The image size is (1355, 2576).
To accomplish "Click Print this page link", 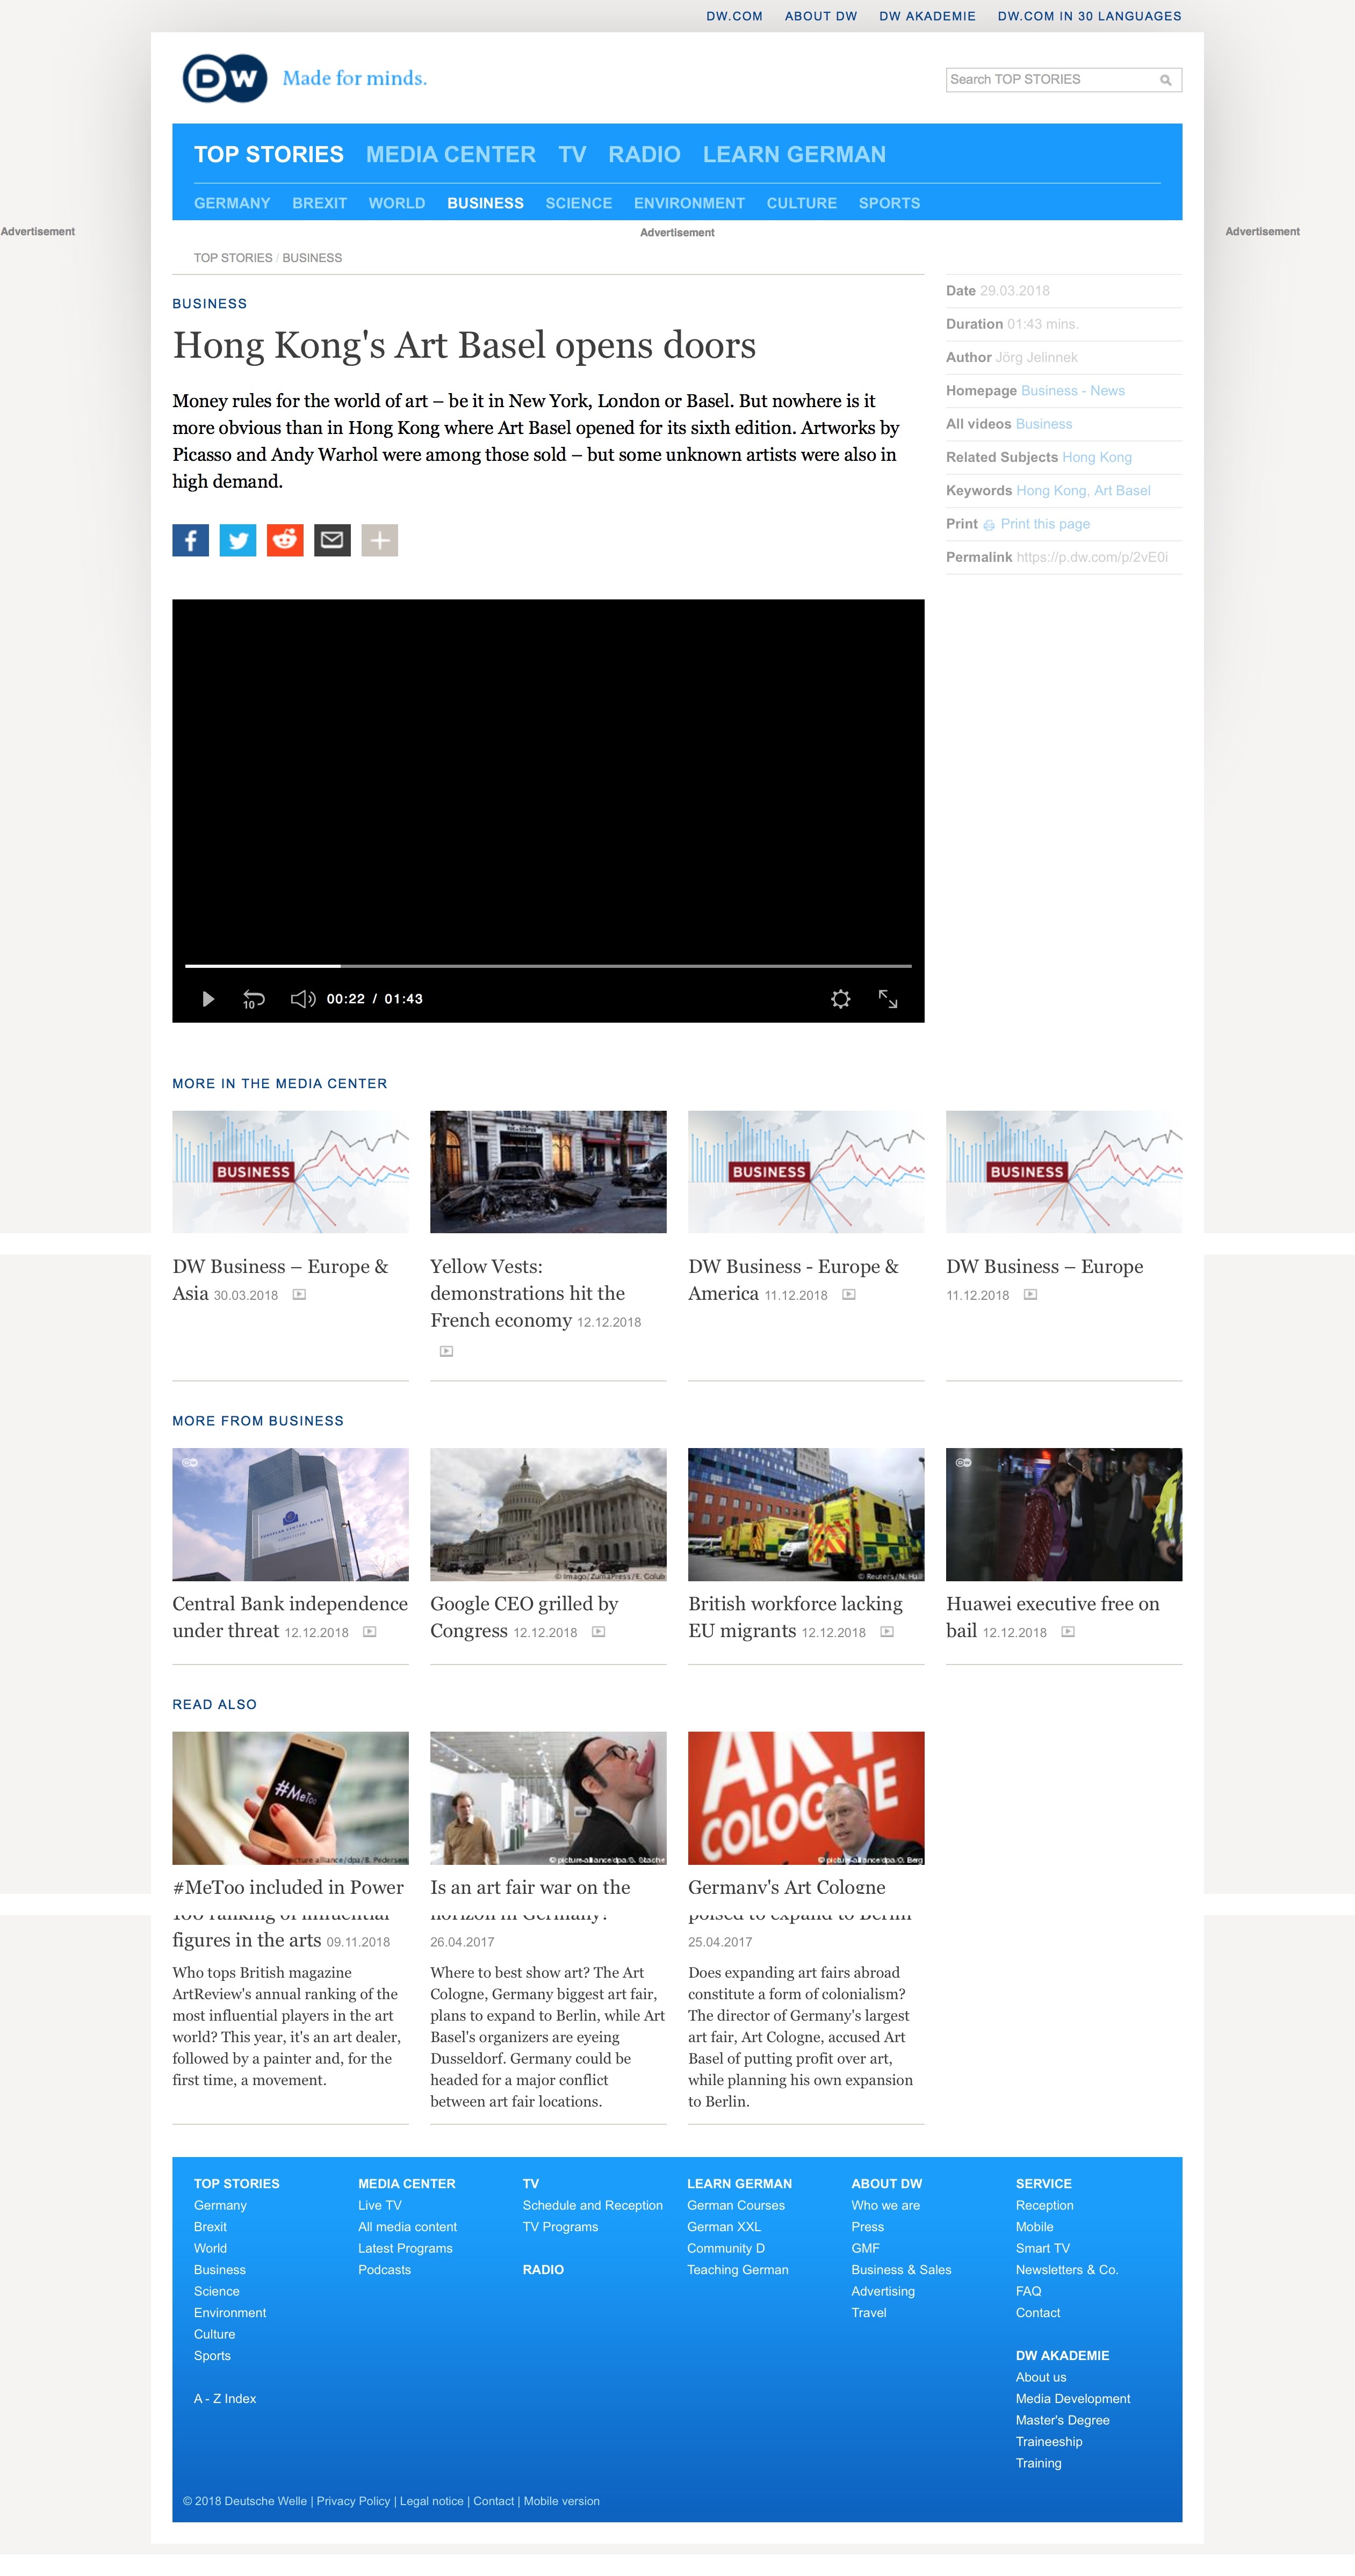I will point(1045,524).
